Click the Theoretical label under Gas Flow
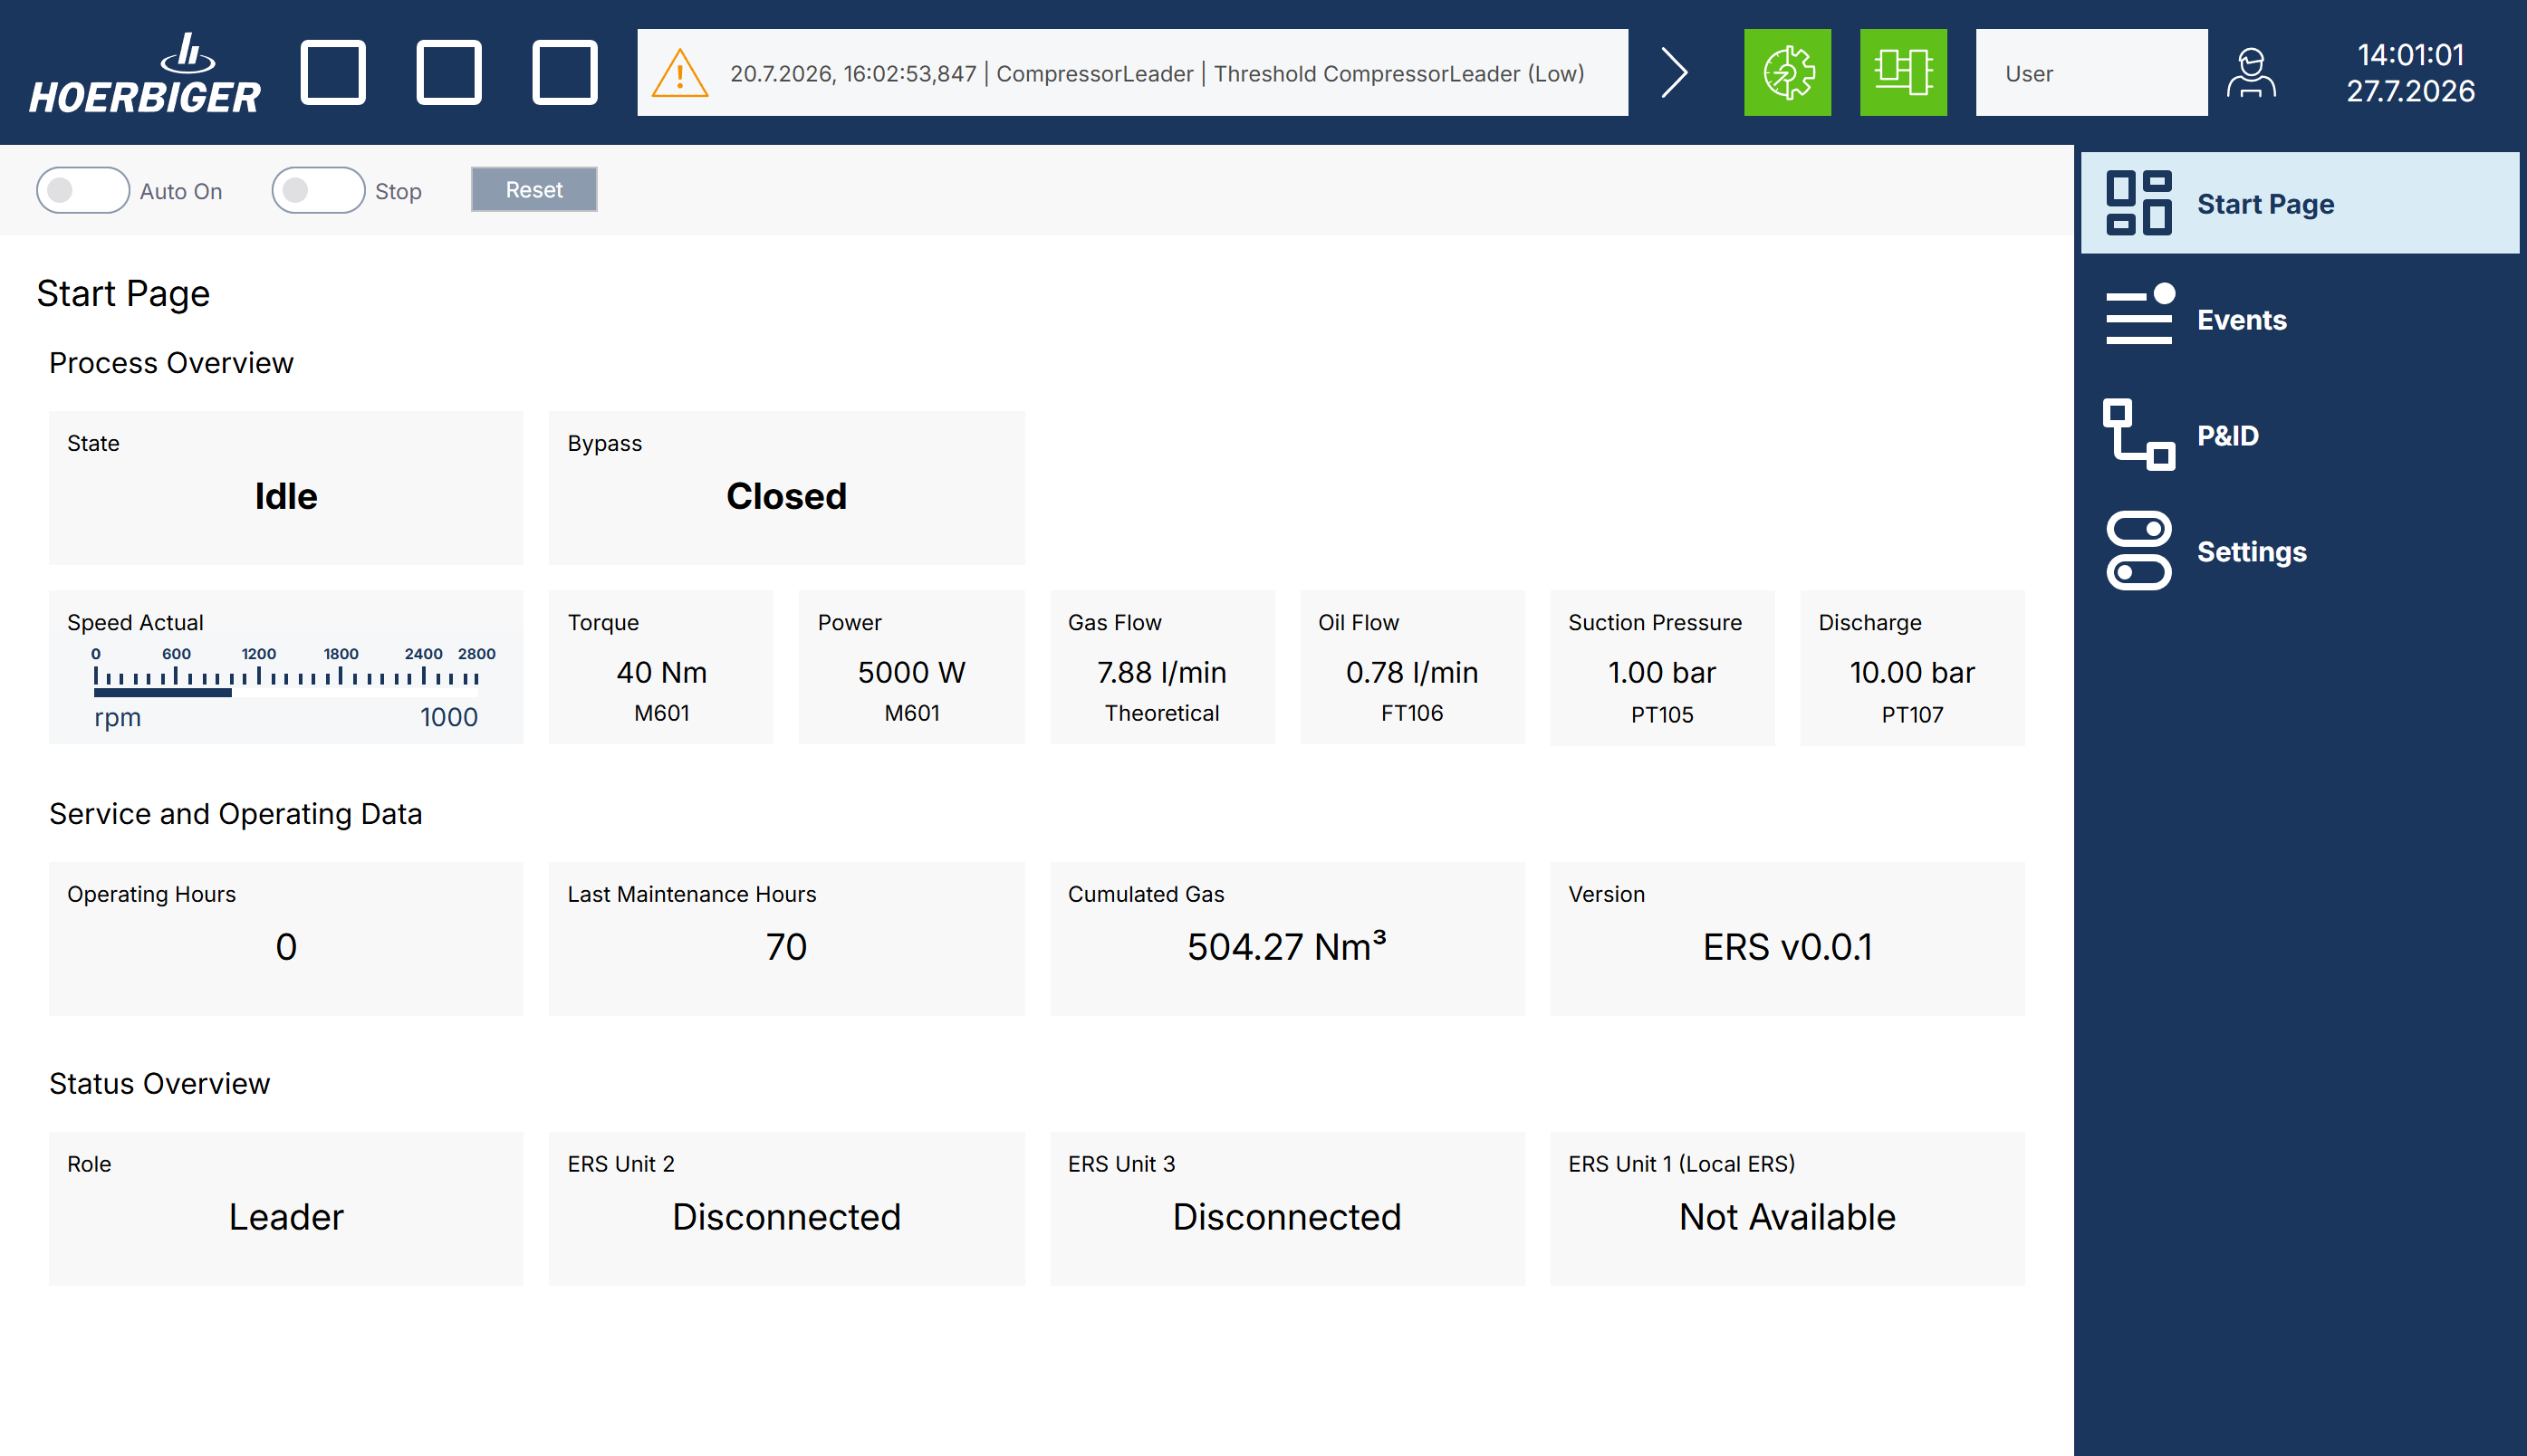 [x=1162, y=713]
